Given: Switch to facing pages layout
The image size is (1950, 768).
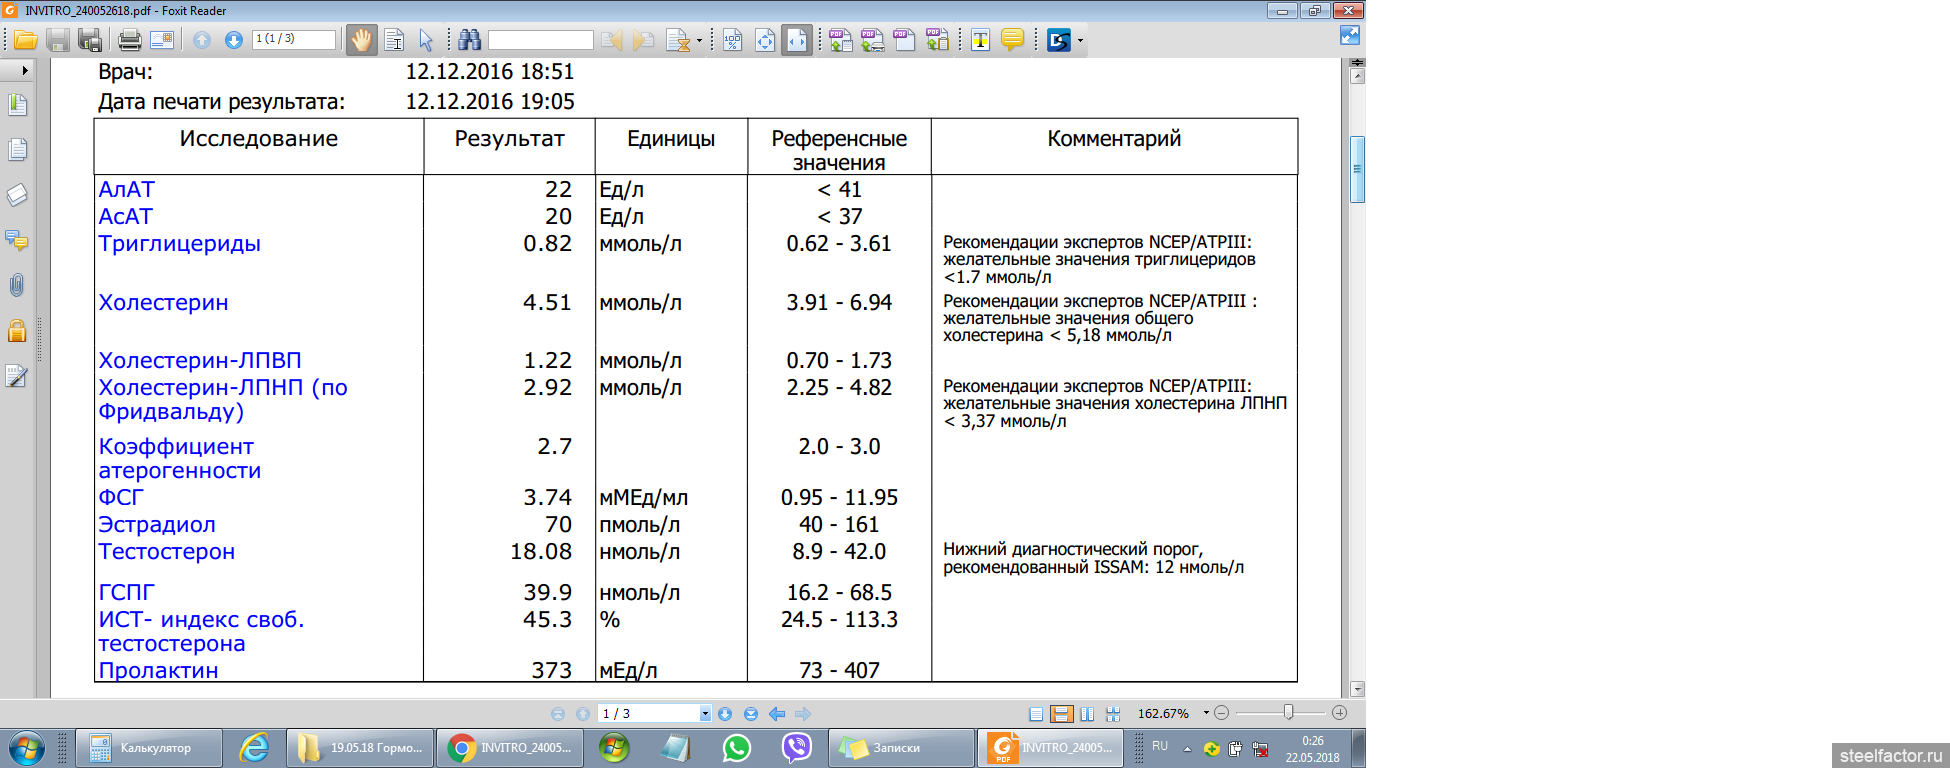Looking at the screenshot, I should pos(1087,714).
